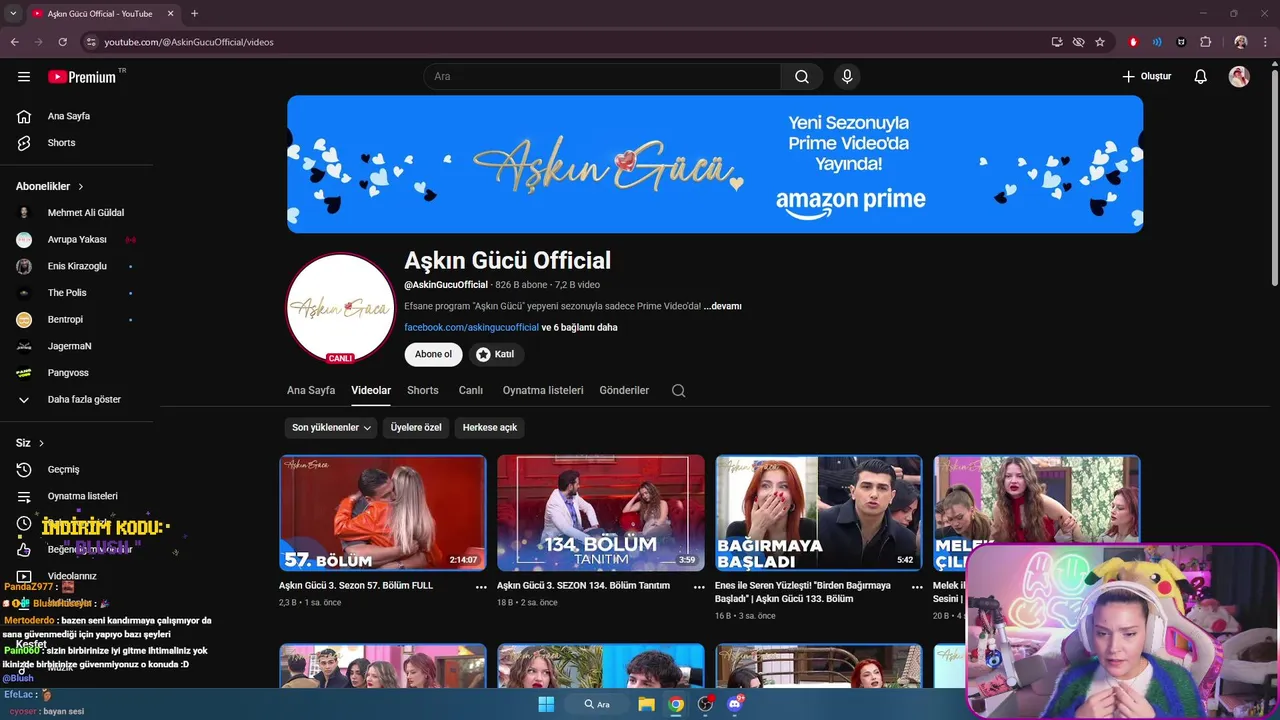Open the Son yüklenenler sort dropdown

(x=332, y=428)
